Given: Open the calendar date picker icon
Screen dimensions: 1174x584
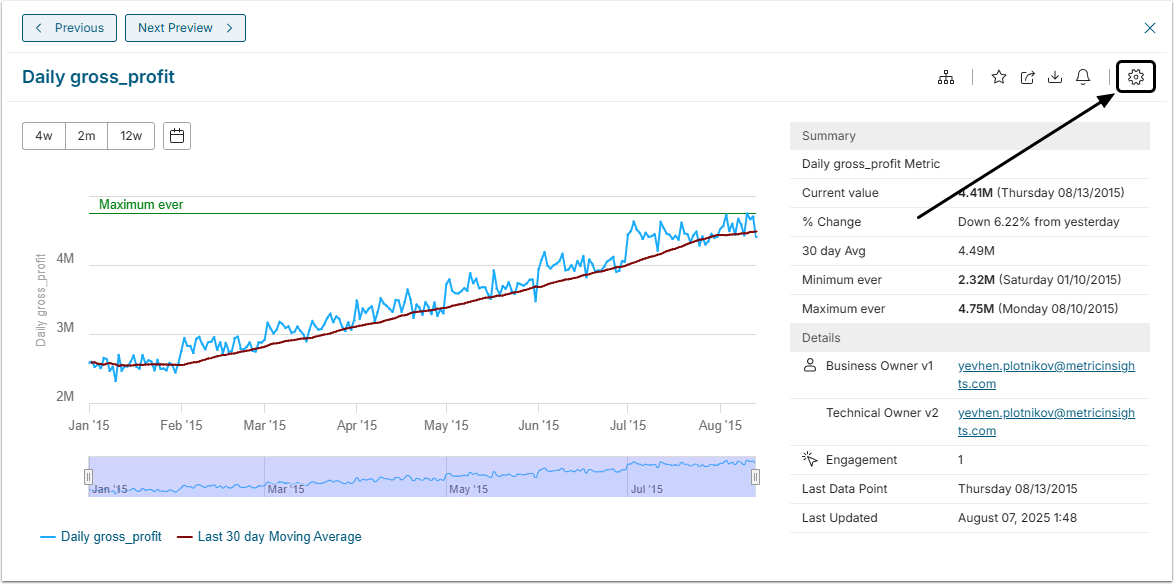Looking at the screenshot, I should (177, 136).
